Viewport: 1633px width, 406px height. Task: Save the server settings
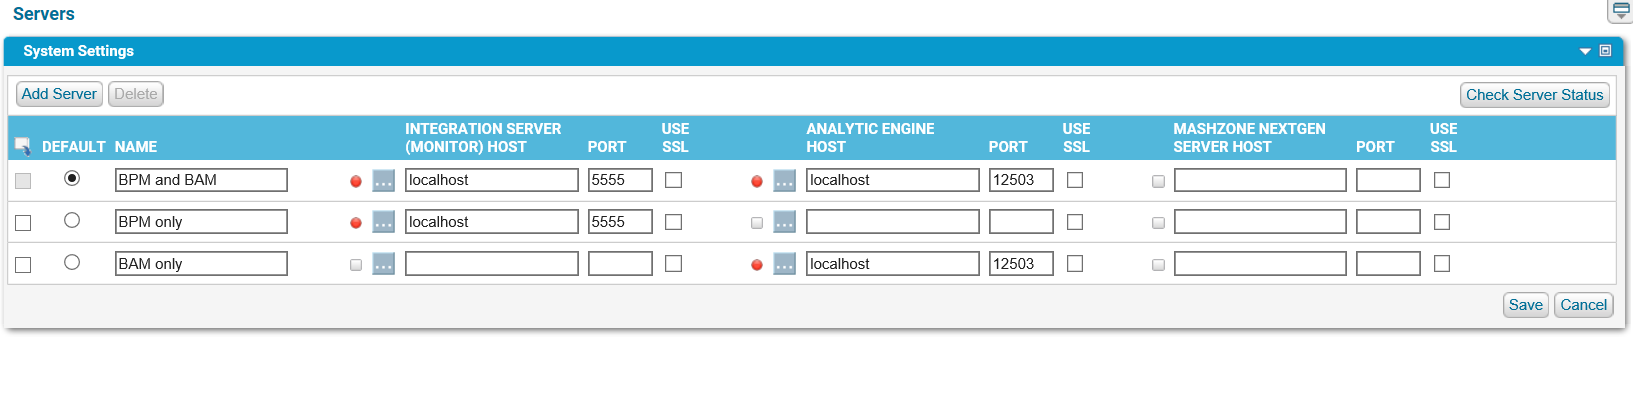(1526, 305)
